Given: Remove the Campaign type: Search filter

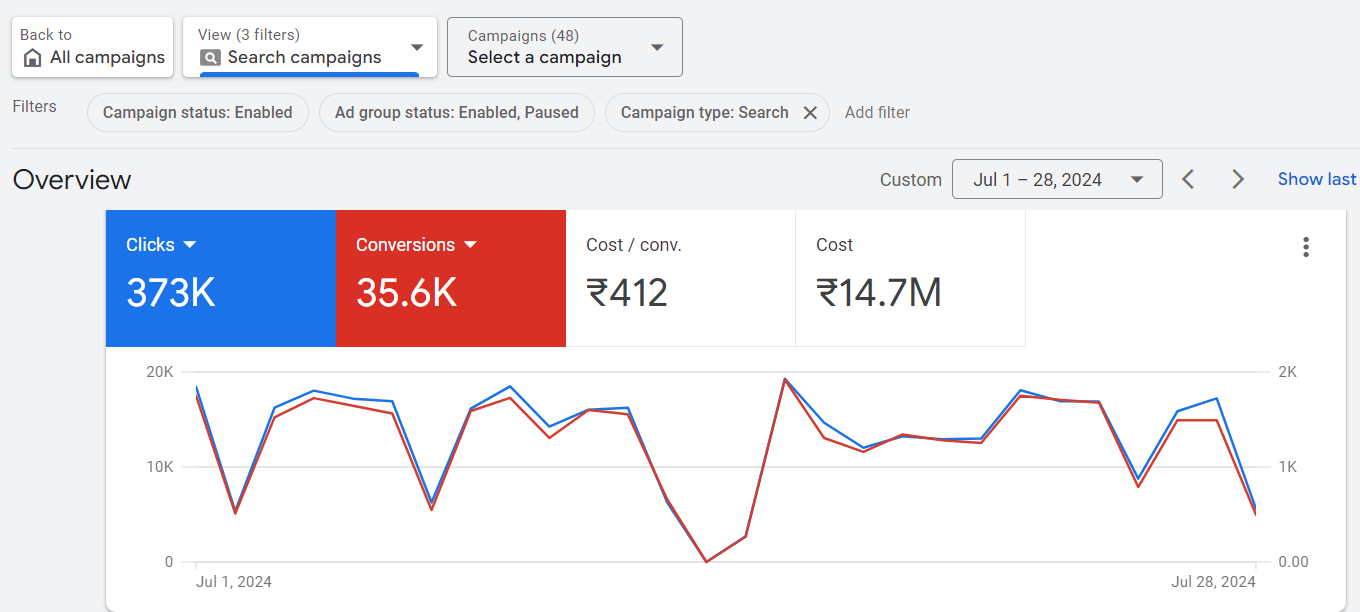Looking at the screenshot, I should pos(810,113).
